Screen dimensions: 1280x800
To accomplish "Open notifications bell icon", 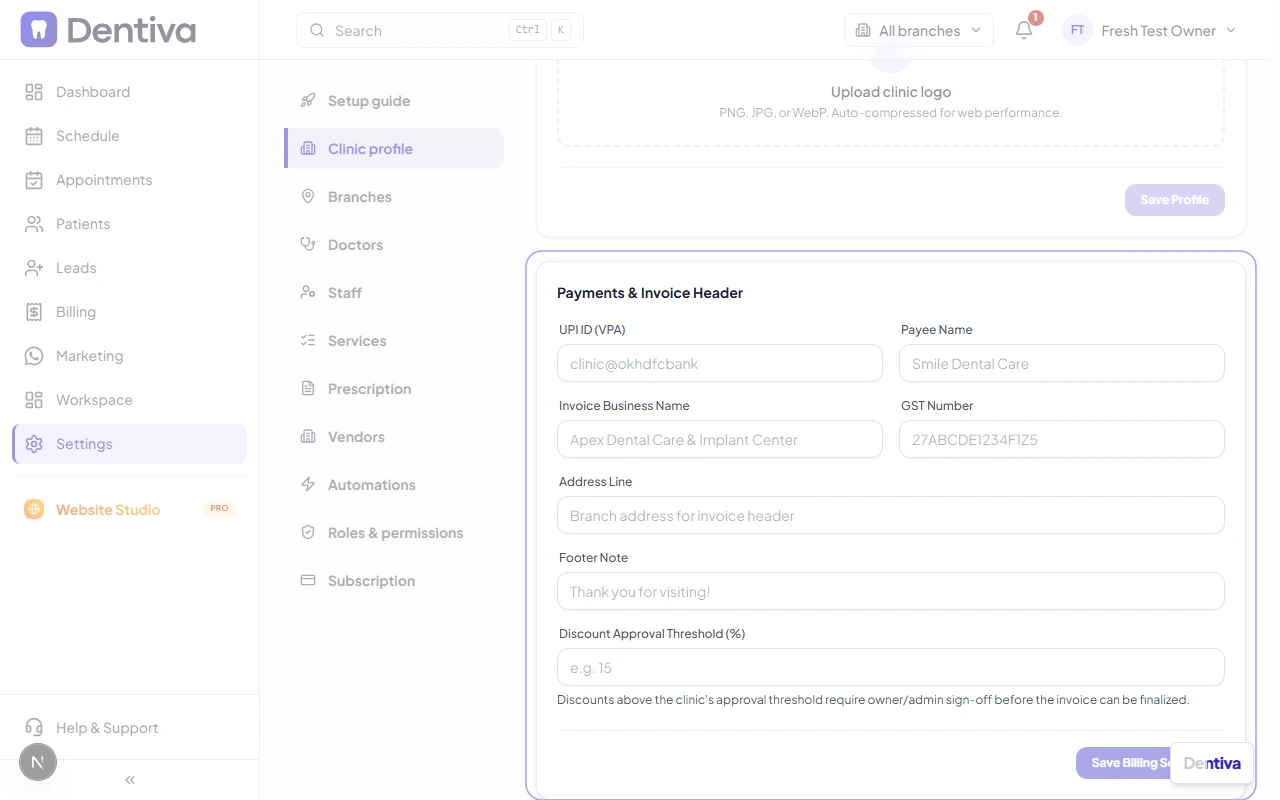I will [1024, 30].
